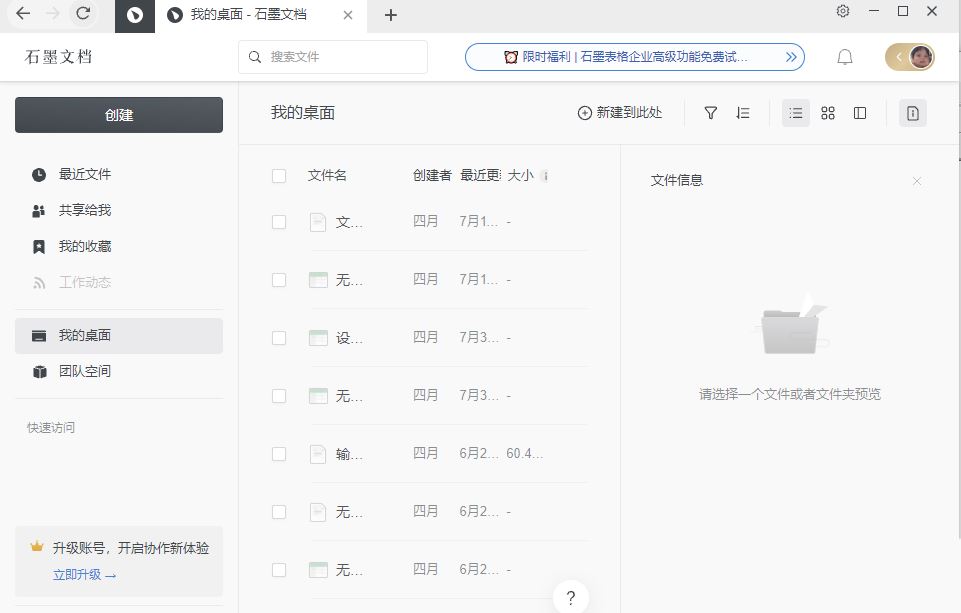Open 工作动态 in the sidebar
Screen dimensions: 961x613
pyautogui.click(x=119, y=283)
